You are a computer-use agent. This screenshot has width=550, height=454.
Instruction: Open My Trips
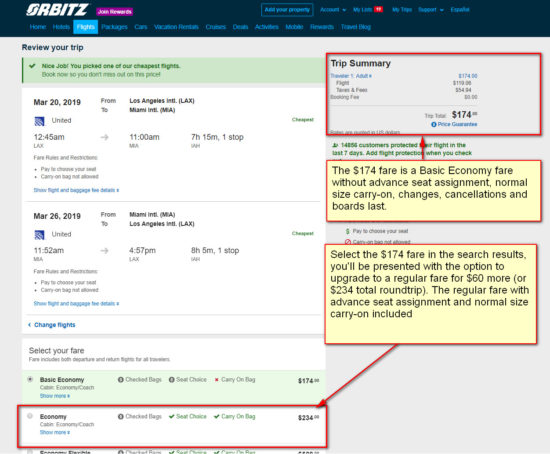402,10
